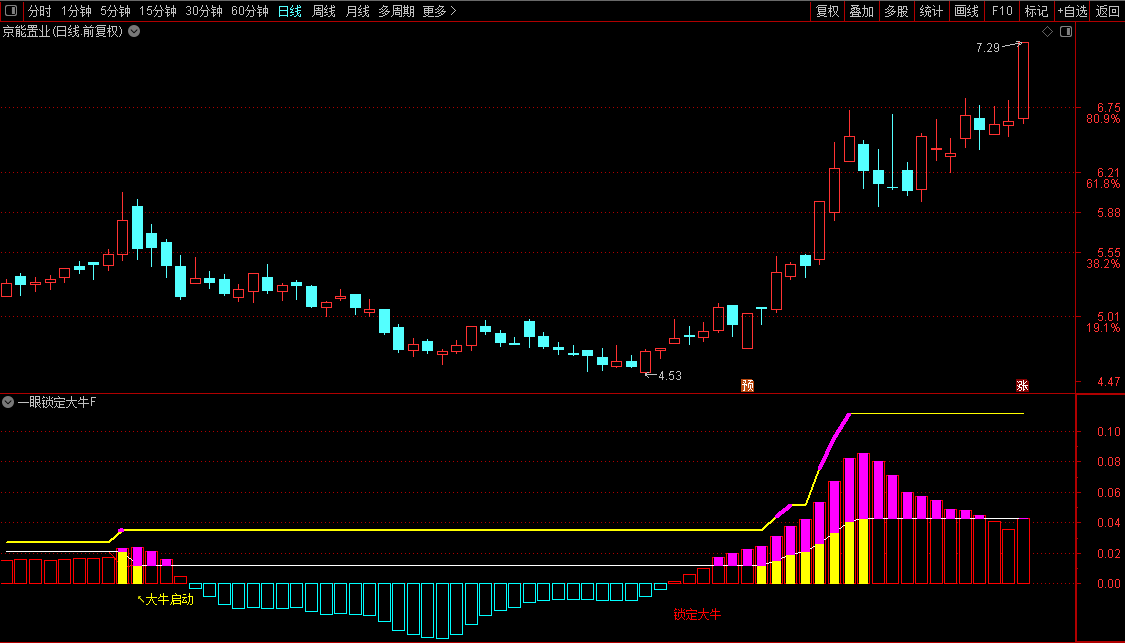
Task: Click the 6.75 price axis label
Action: coord(1108,108)
